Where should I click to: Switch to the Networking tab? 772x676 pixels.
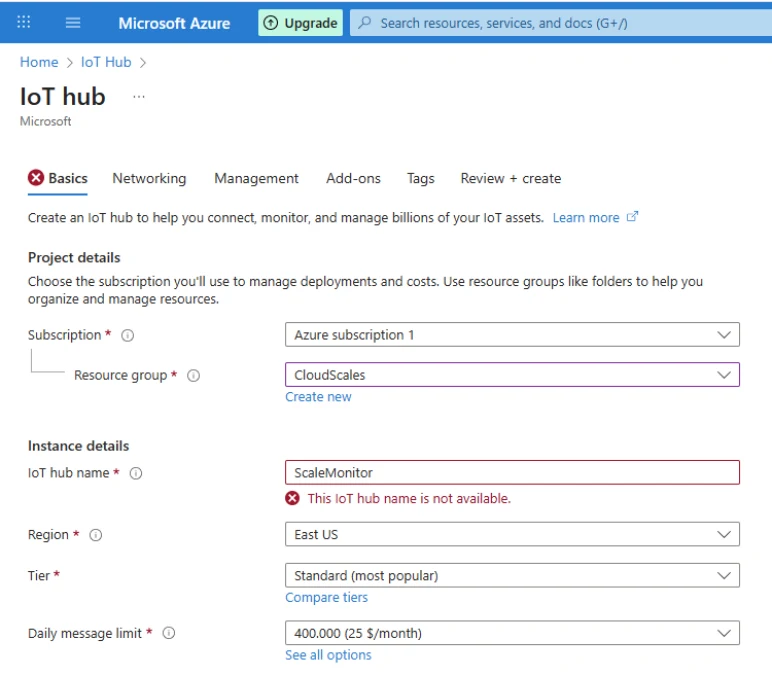pyautogui.click(x=149, y=178)
